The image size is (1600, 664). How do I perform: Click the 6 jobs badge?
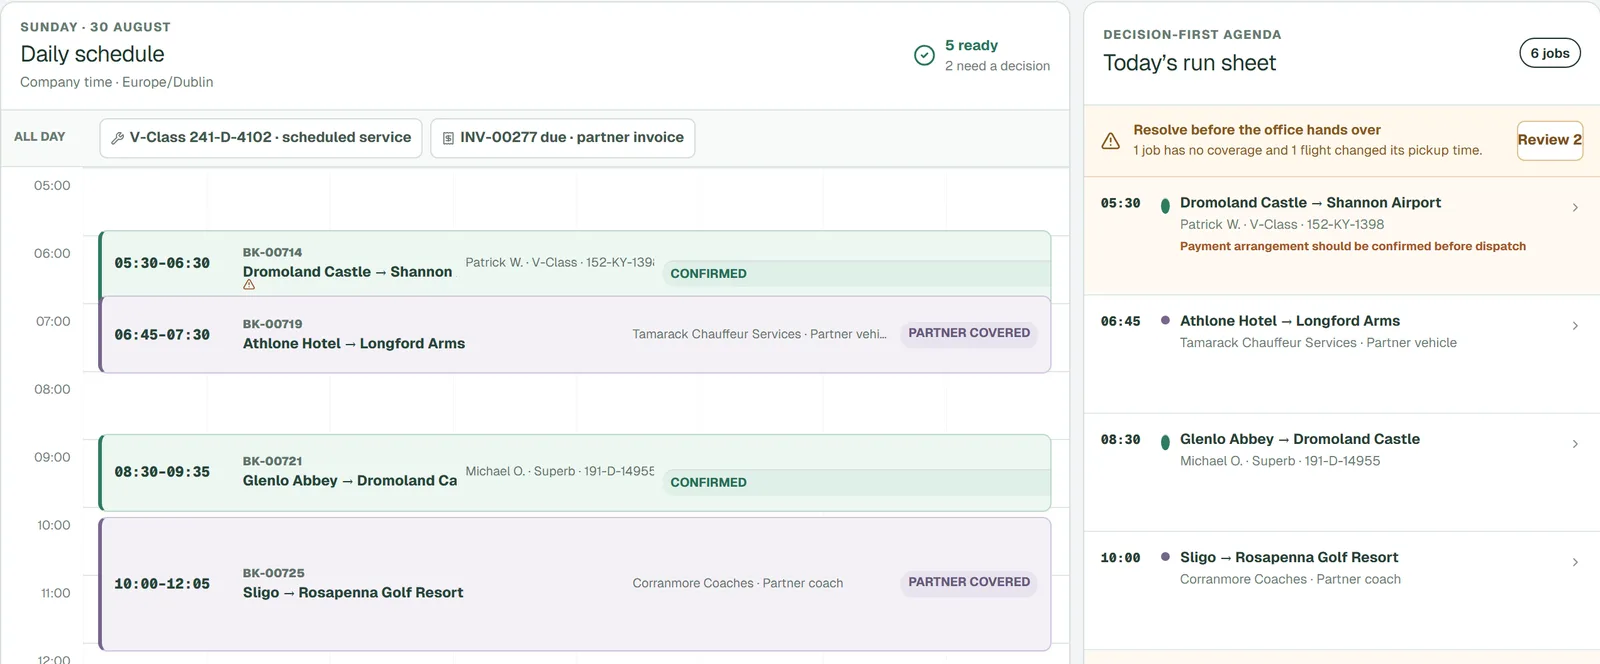(x=1550, y=53)
